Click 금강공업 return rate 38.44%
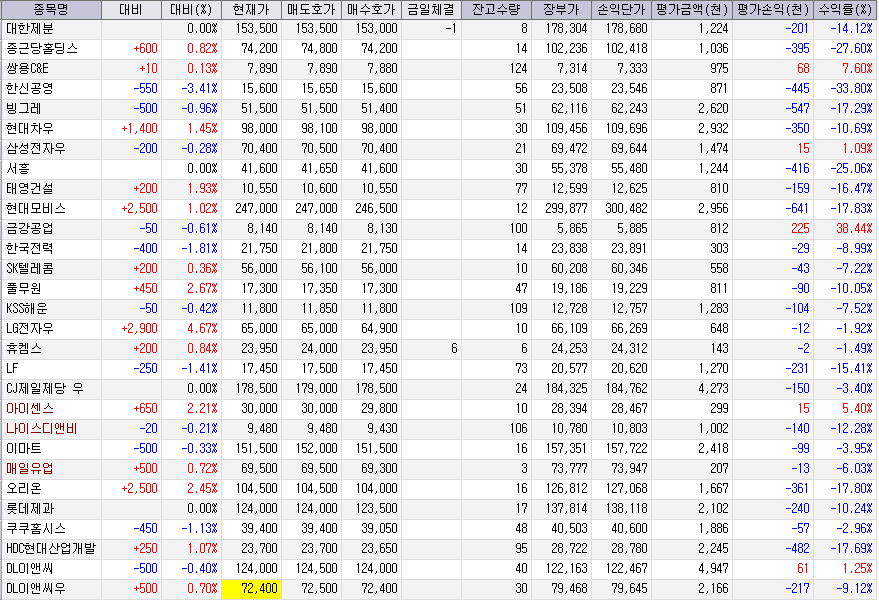Viewport: 879px width, 601px height. coord(854,229)
